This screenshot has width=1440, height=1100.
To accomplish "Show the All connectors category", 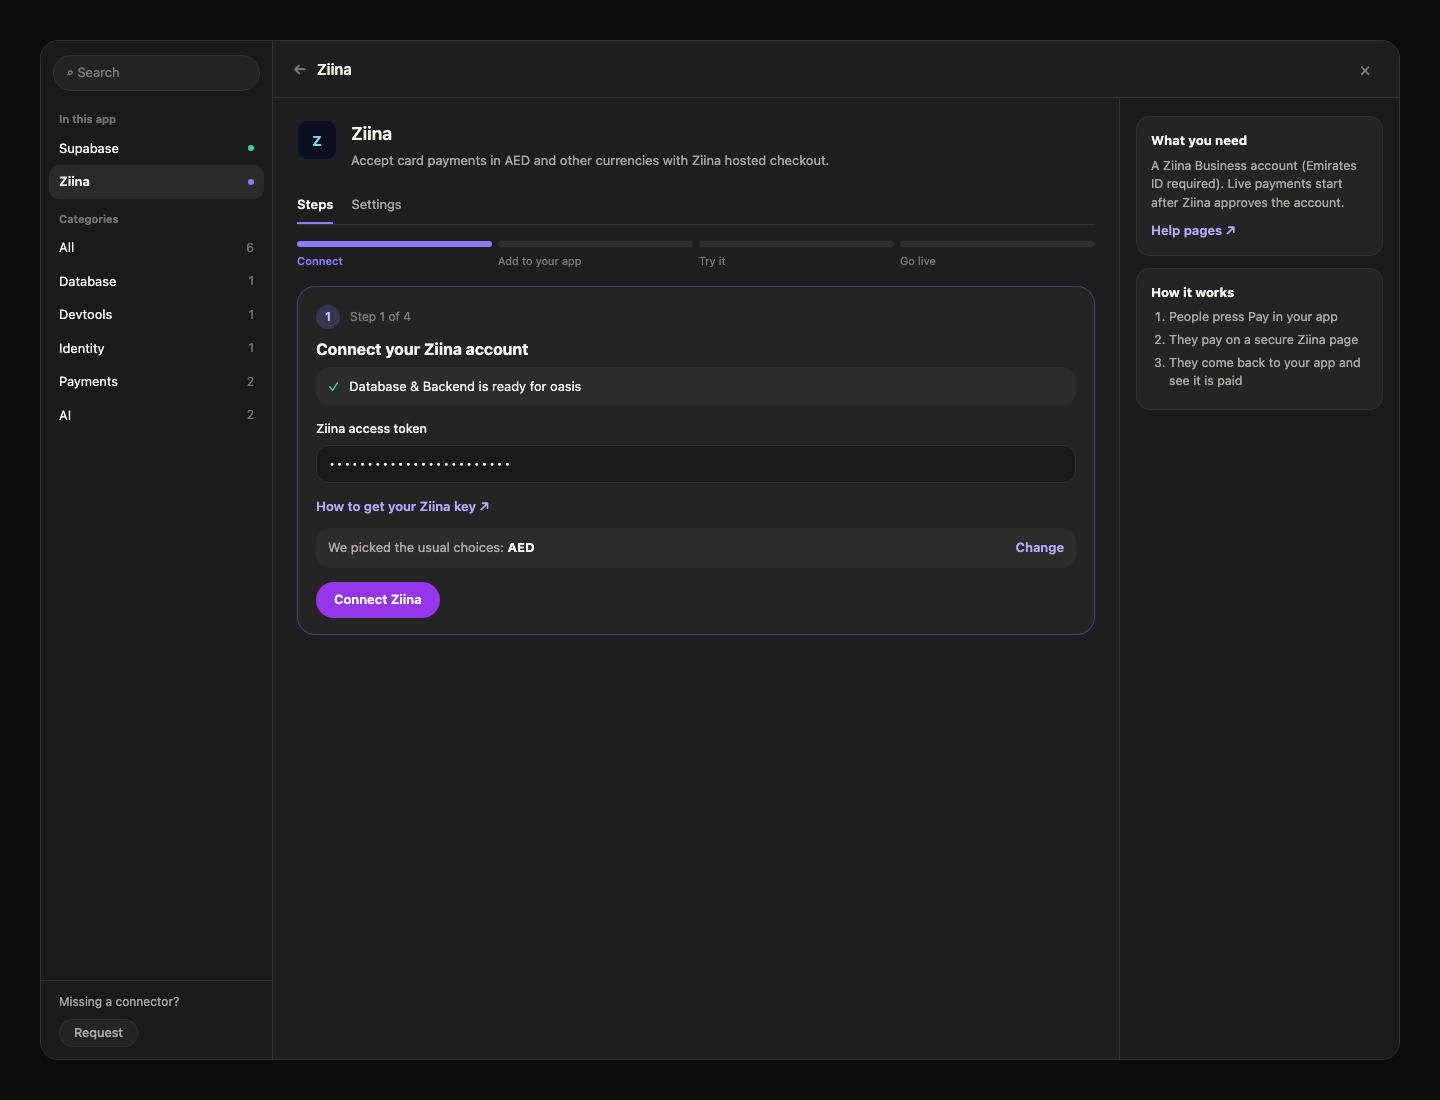I will point(156,248).
